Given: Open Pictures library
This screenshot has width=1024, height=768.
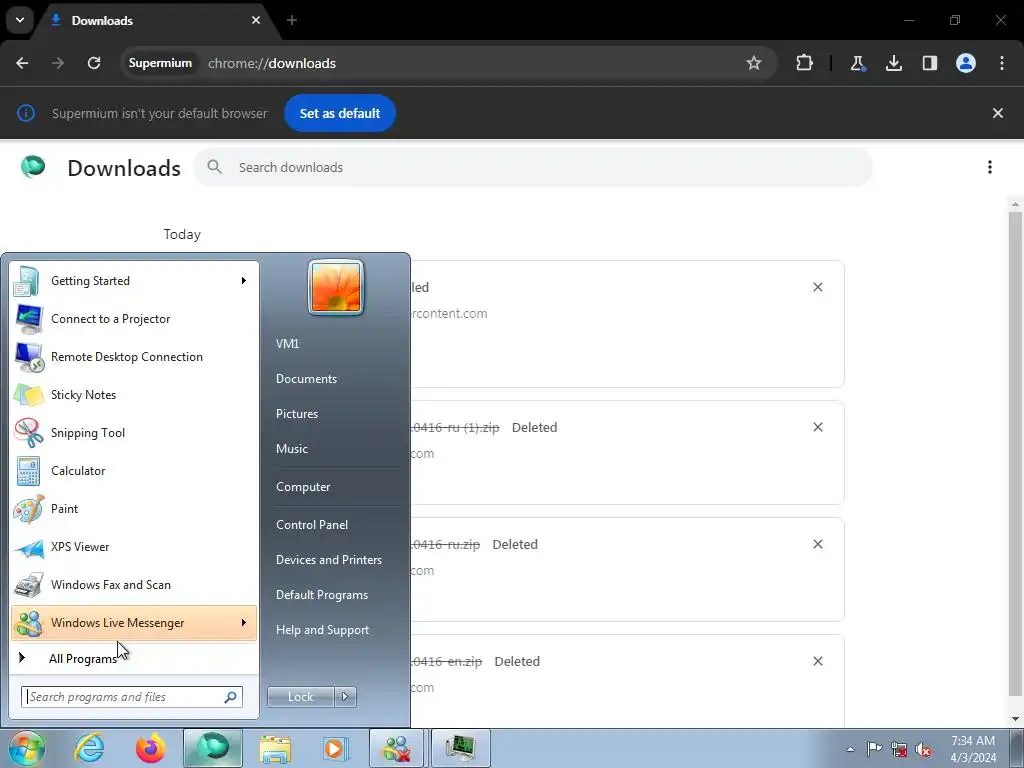Looking at the screenshot, I should [x=296, y=413].
